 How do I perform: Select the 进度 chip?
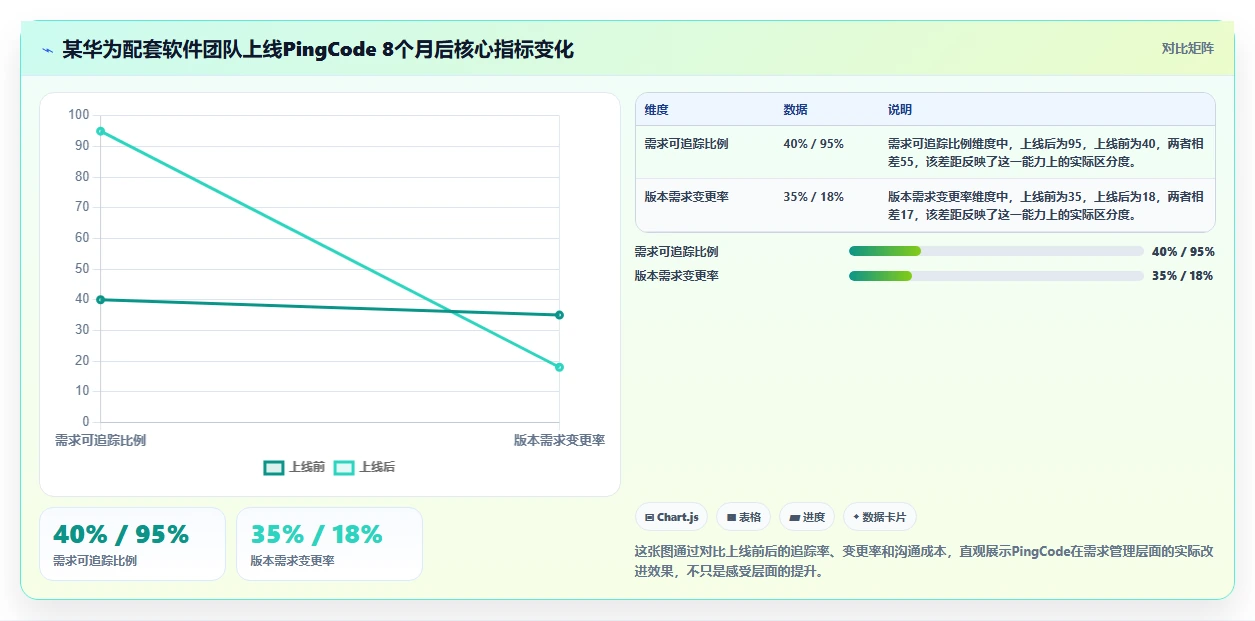(807, 517)
